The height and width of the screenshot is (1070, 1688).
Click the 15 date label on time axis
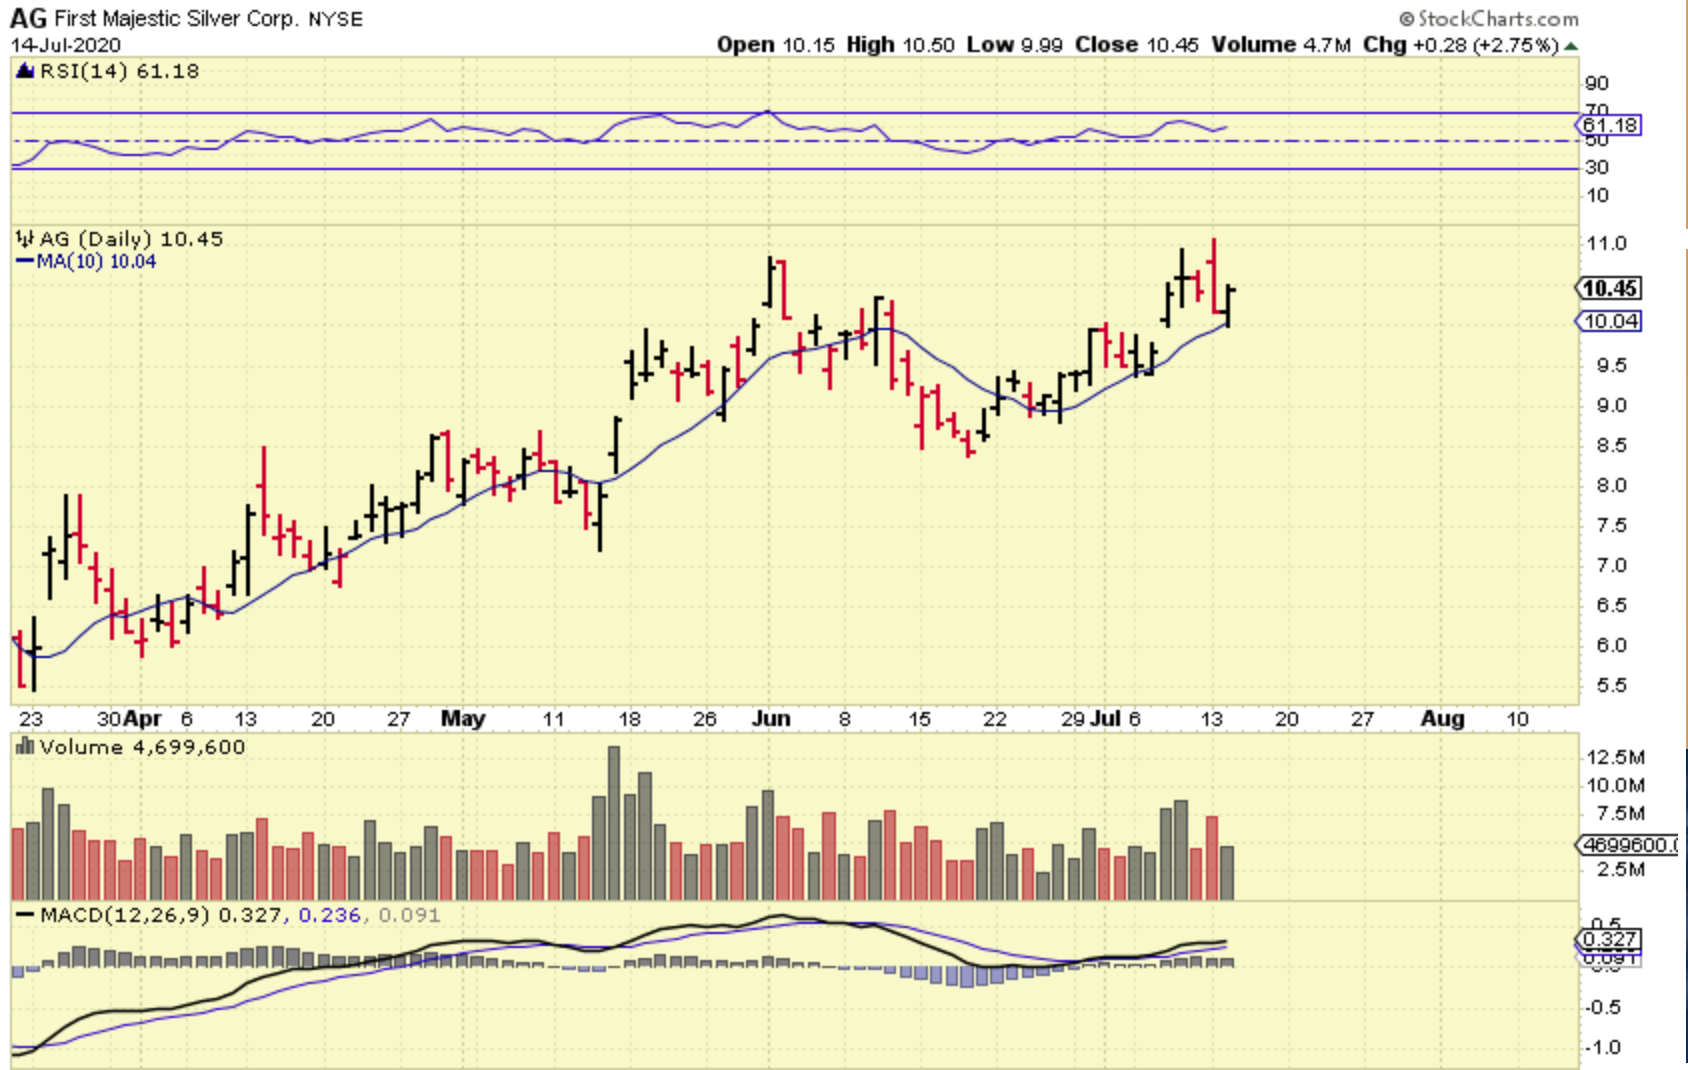pyautogui.click(x=919, y=718)
